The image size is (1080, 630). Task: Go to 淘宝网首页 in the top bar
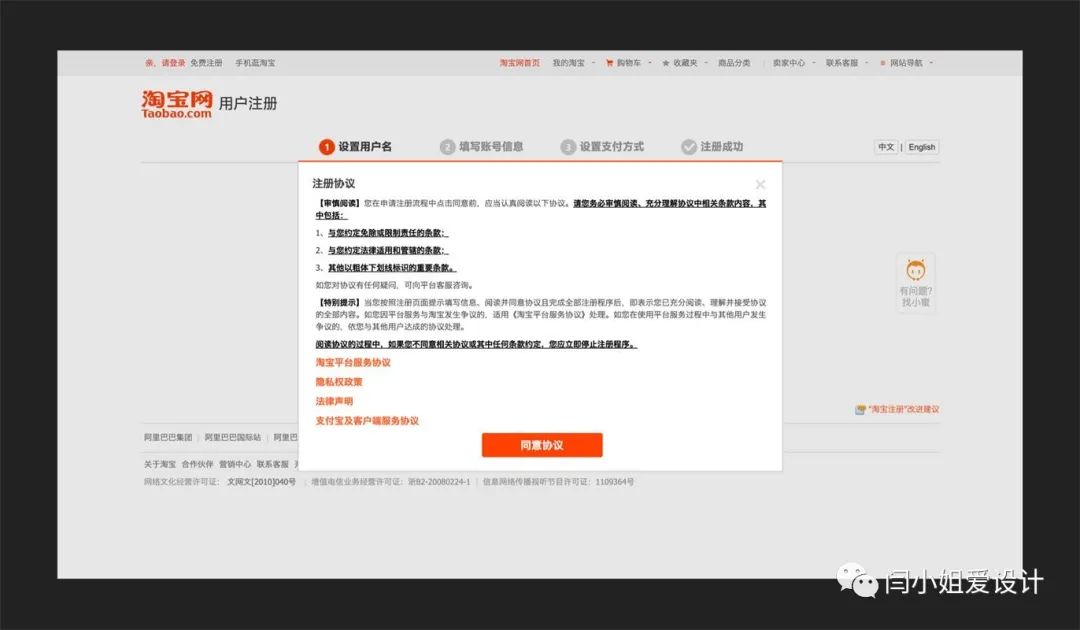click(520, 63)
